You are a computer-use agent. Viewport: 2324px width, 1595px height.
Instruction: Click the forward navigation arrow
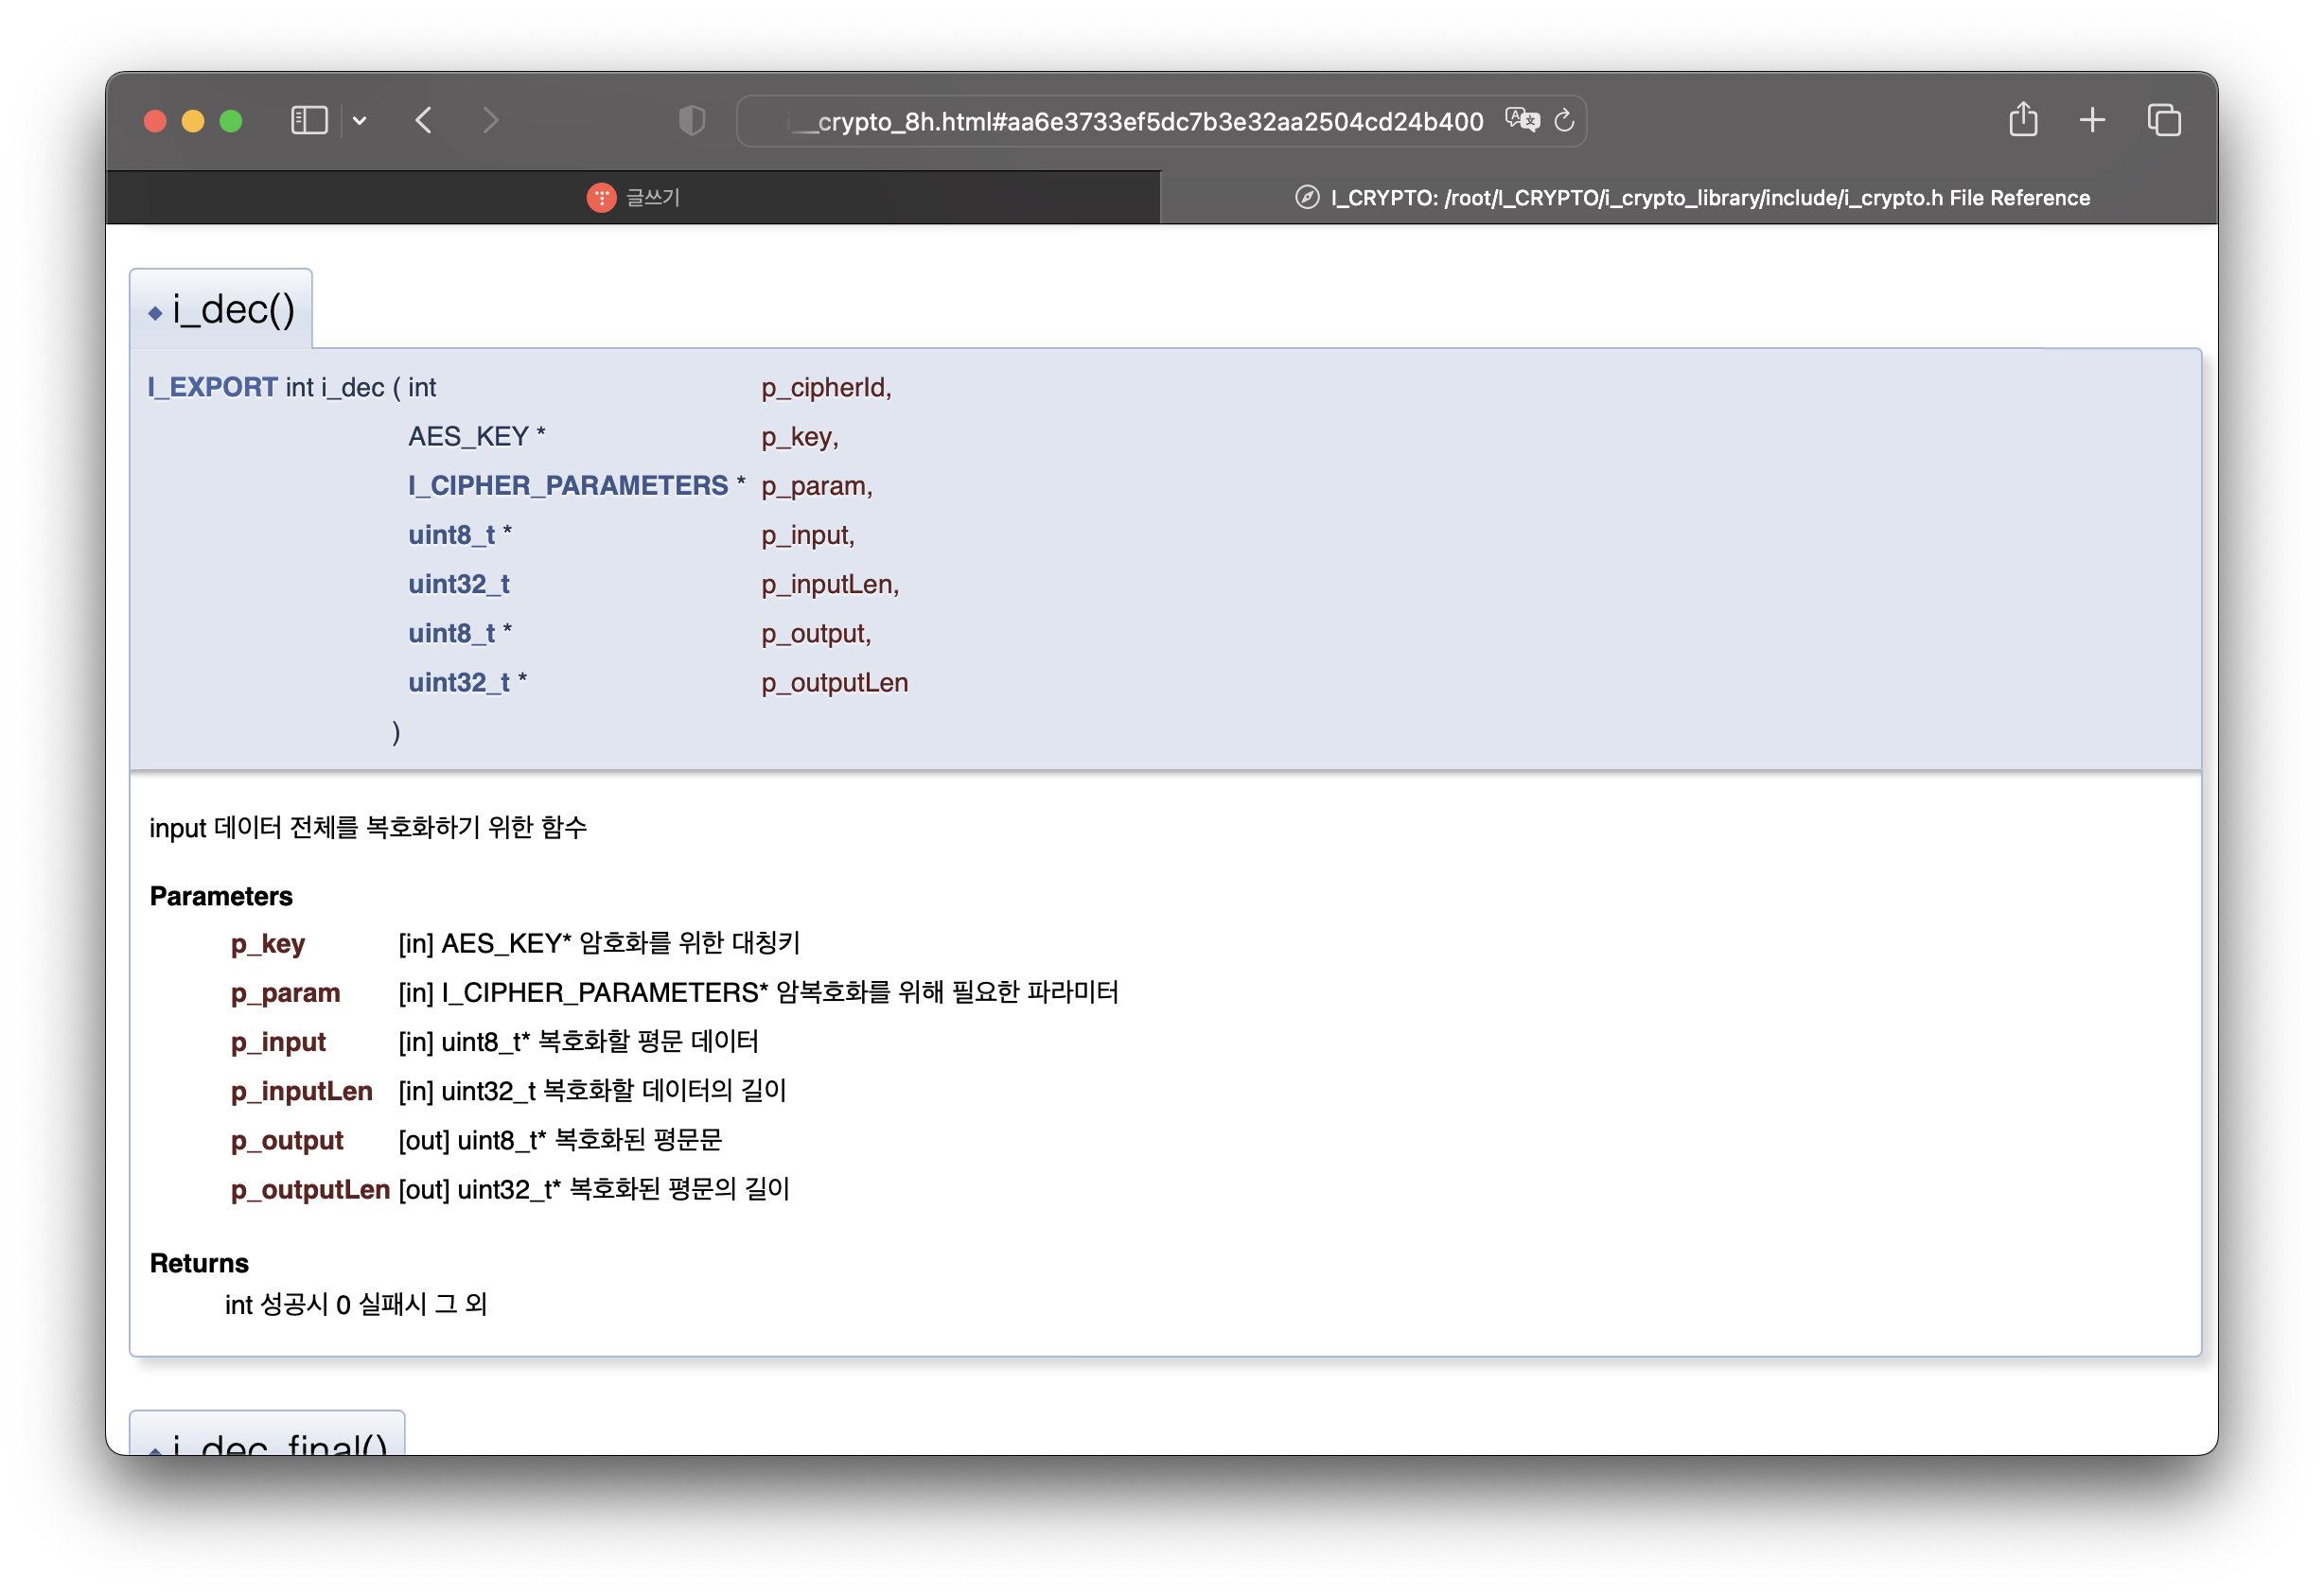point(490,121)
